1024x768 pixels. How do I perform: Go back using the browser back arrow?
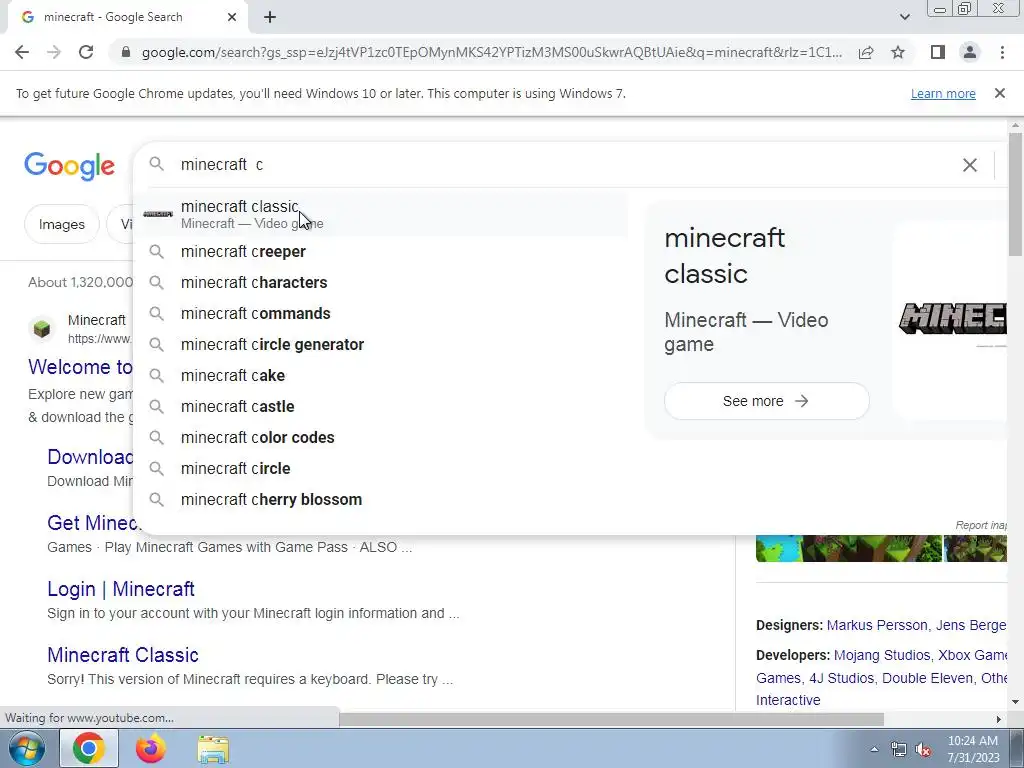tap(22, 52)
